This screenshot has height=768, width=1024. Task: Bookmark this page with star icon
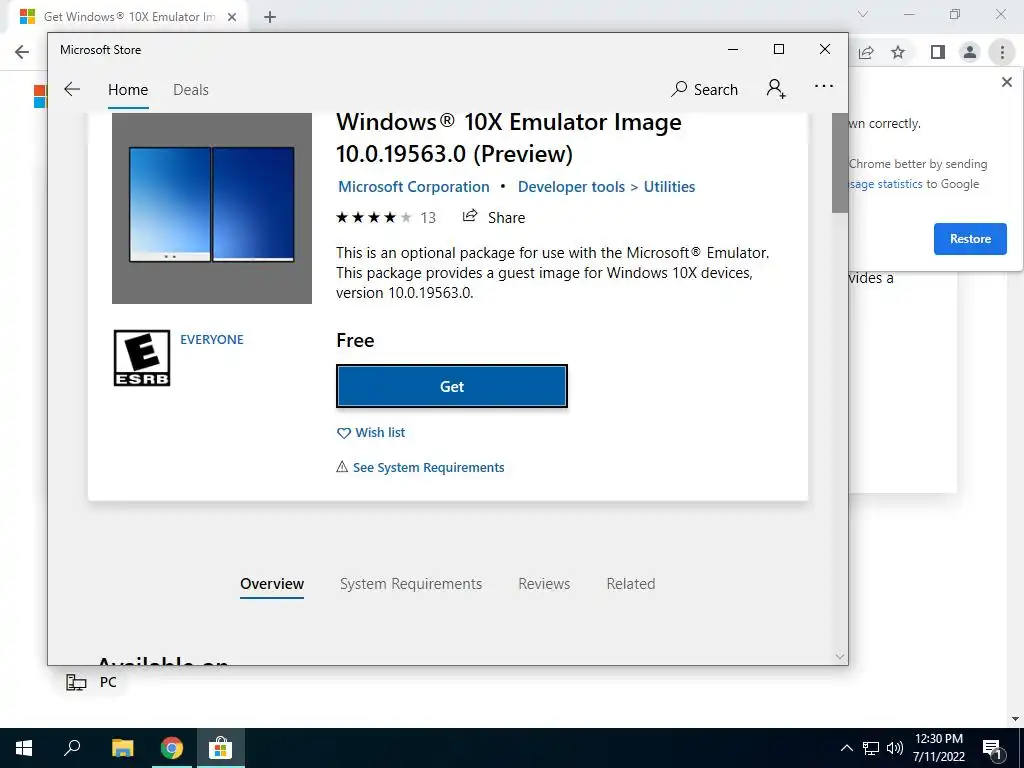click(x=898, y=52)
